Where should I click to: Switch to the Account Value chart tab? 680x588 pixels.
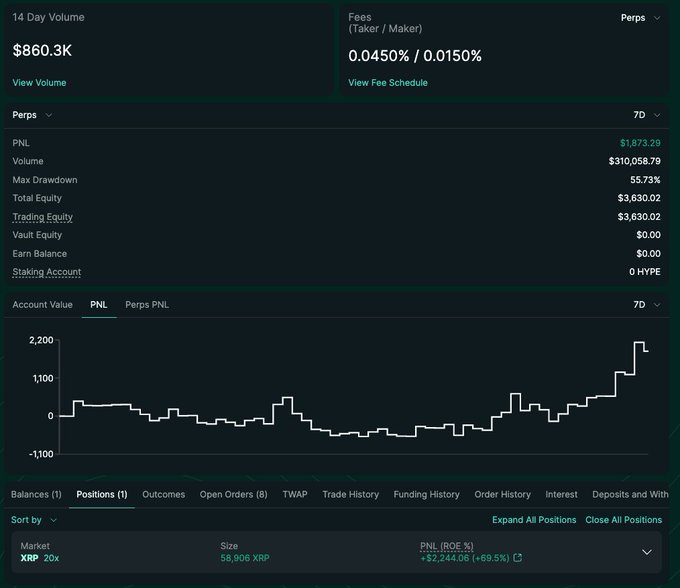(x=42, y=305)
